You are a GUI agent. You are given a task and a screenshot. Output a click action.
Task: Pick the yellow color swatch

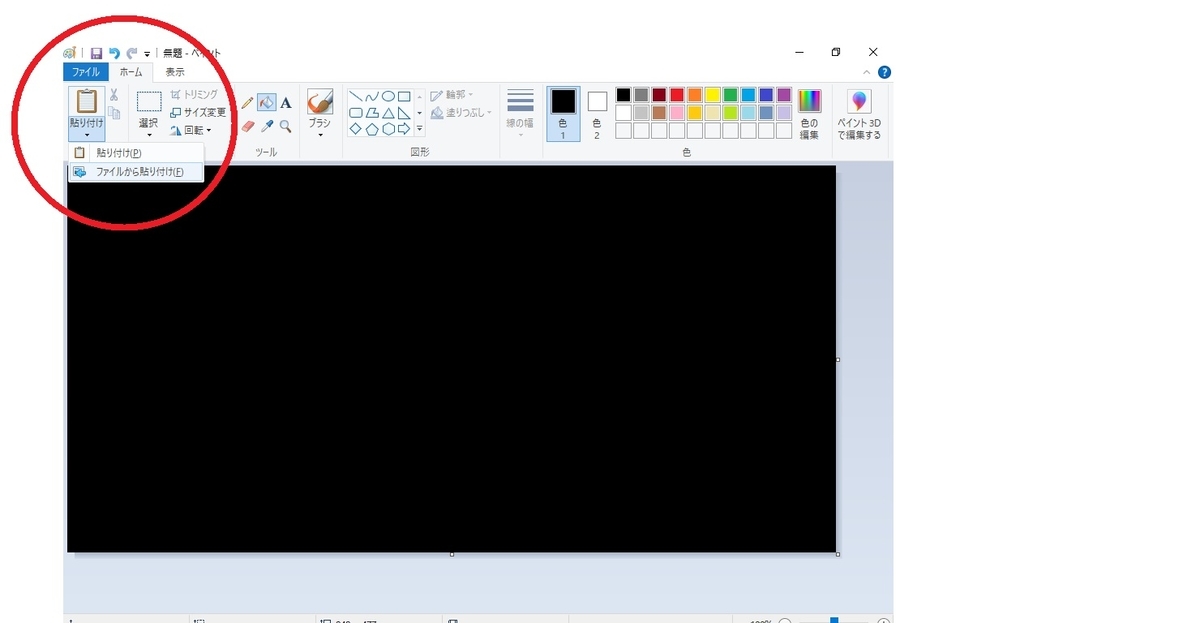coord(712,95)
